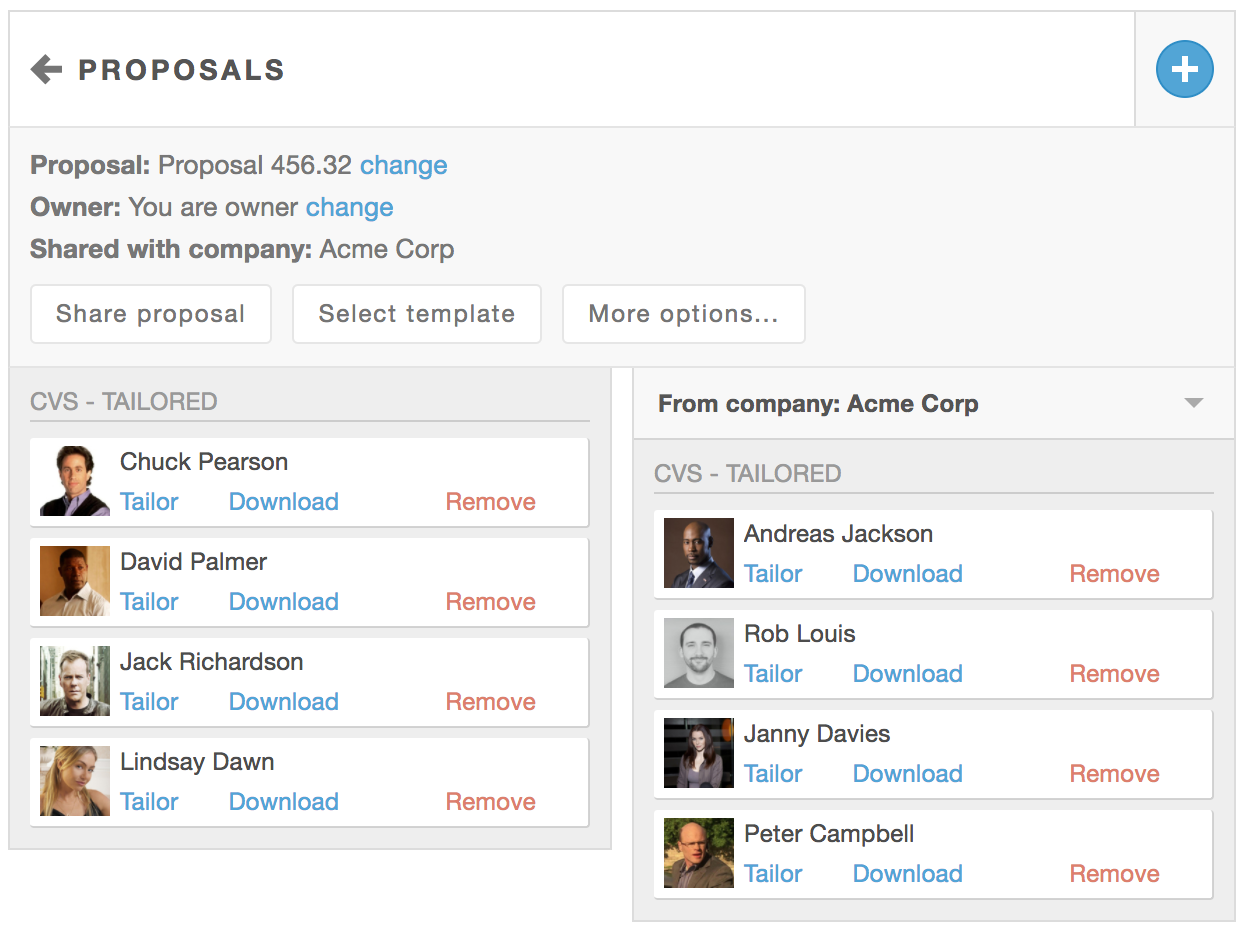Click Rob Louis's grayscale profile photo

(x=699, y=654)
